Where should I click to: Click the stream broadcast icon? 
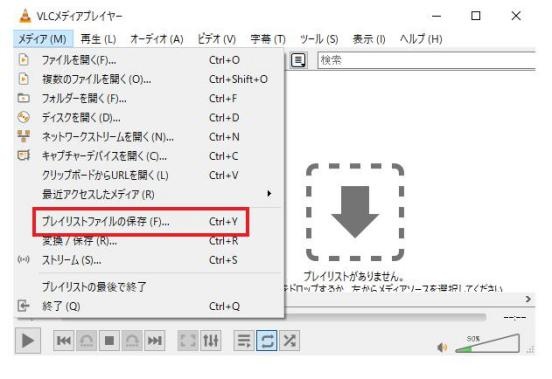[x=24, y=260]
